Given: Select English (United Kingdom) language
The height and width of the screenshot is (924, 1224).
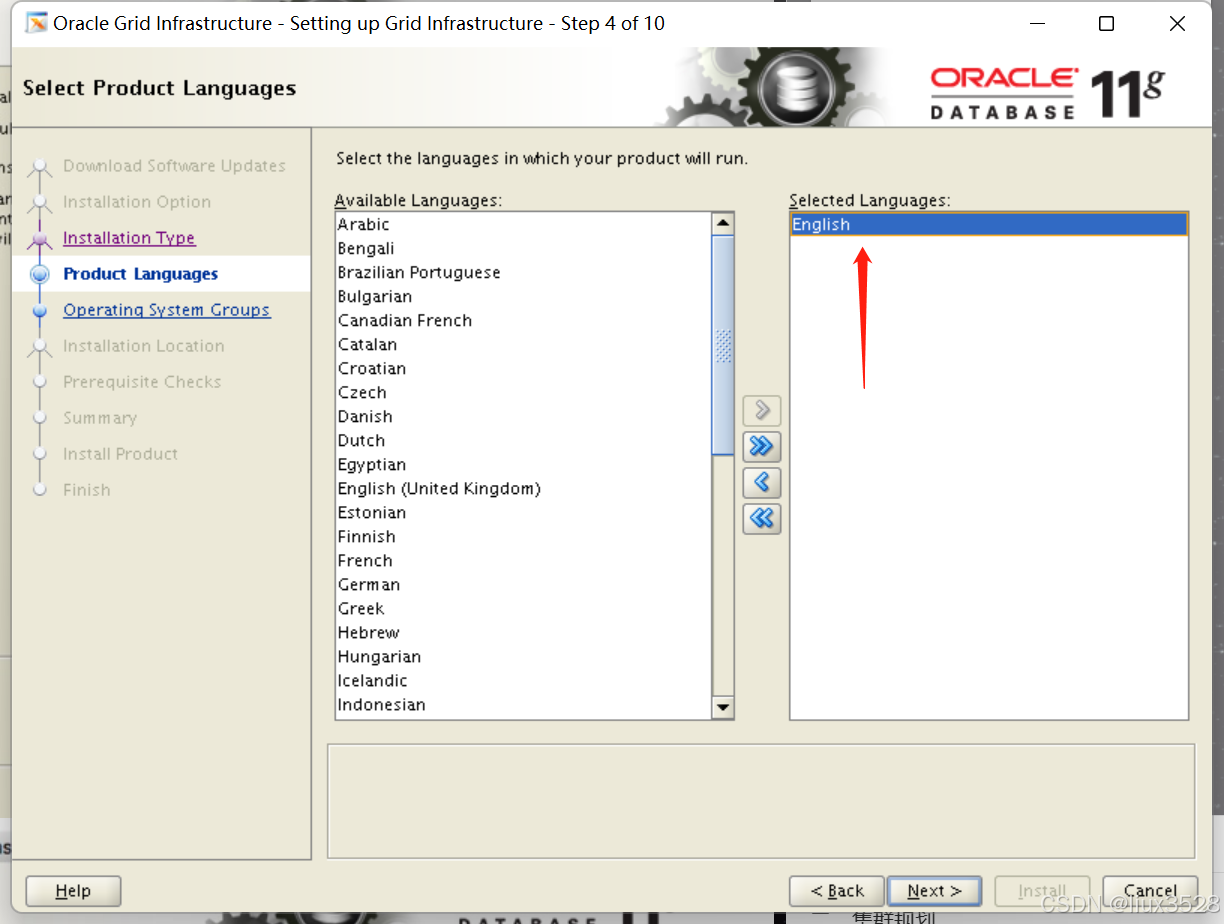Looking at the screenshot, I should [523, 489].
